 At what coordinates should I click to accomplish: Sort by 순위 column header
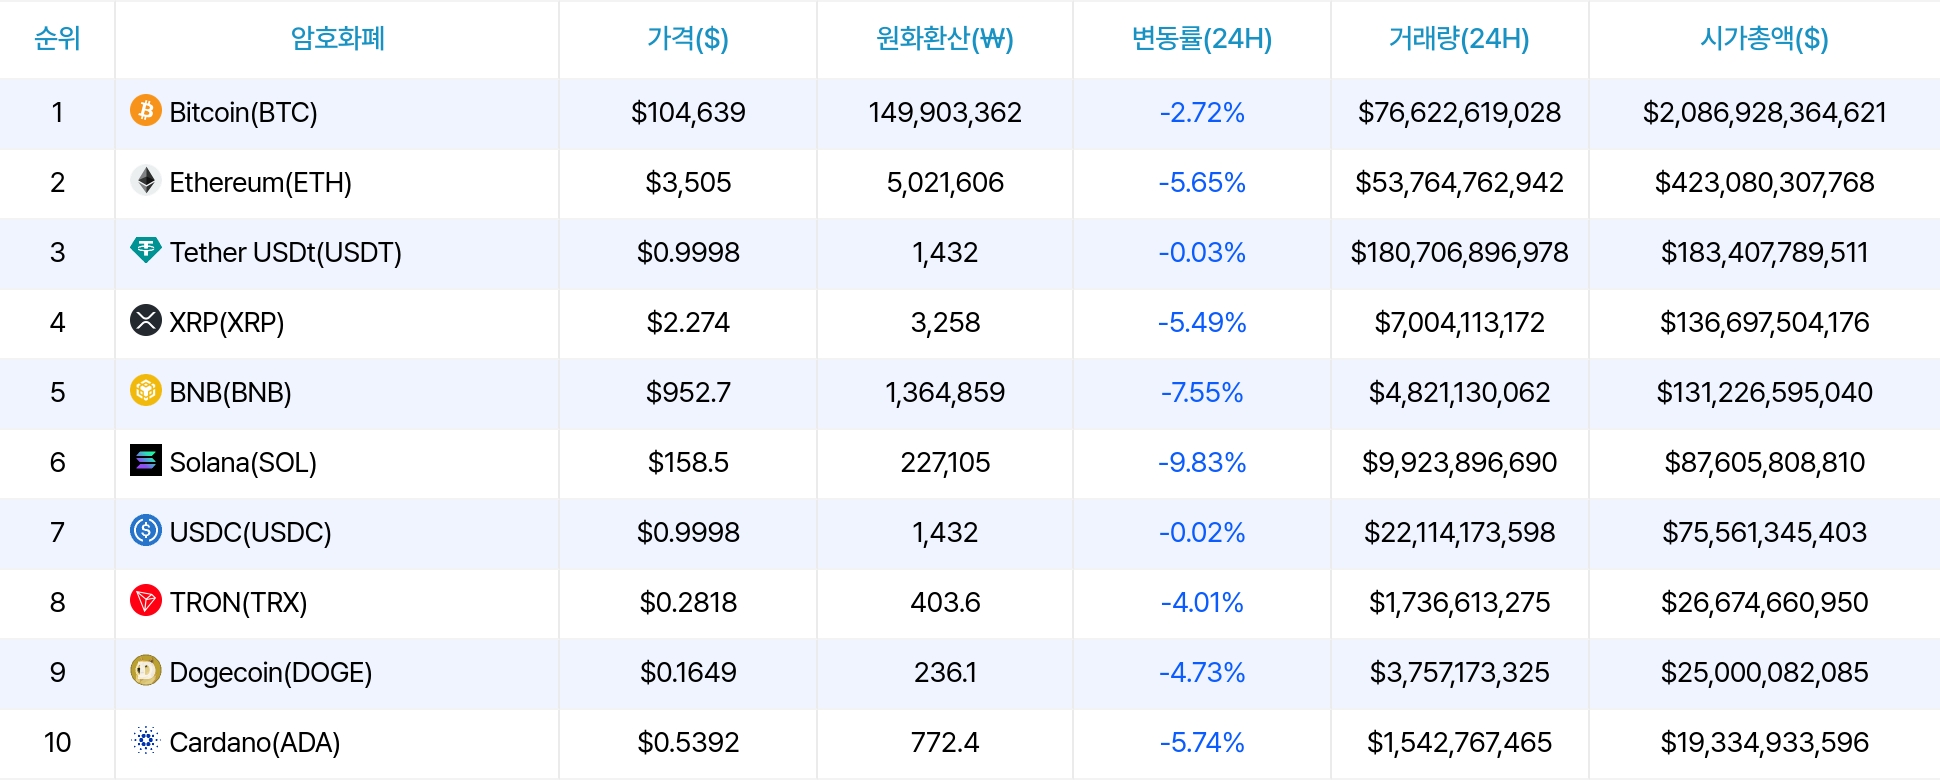point(57,39)
